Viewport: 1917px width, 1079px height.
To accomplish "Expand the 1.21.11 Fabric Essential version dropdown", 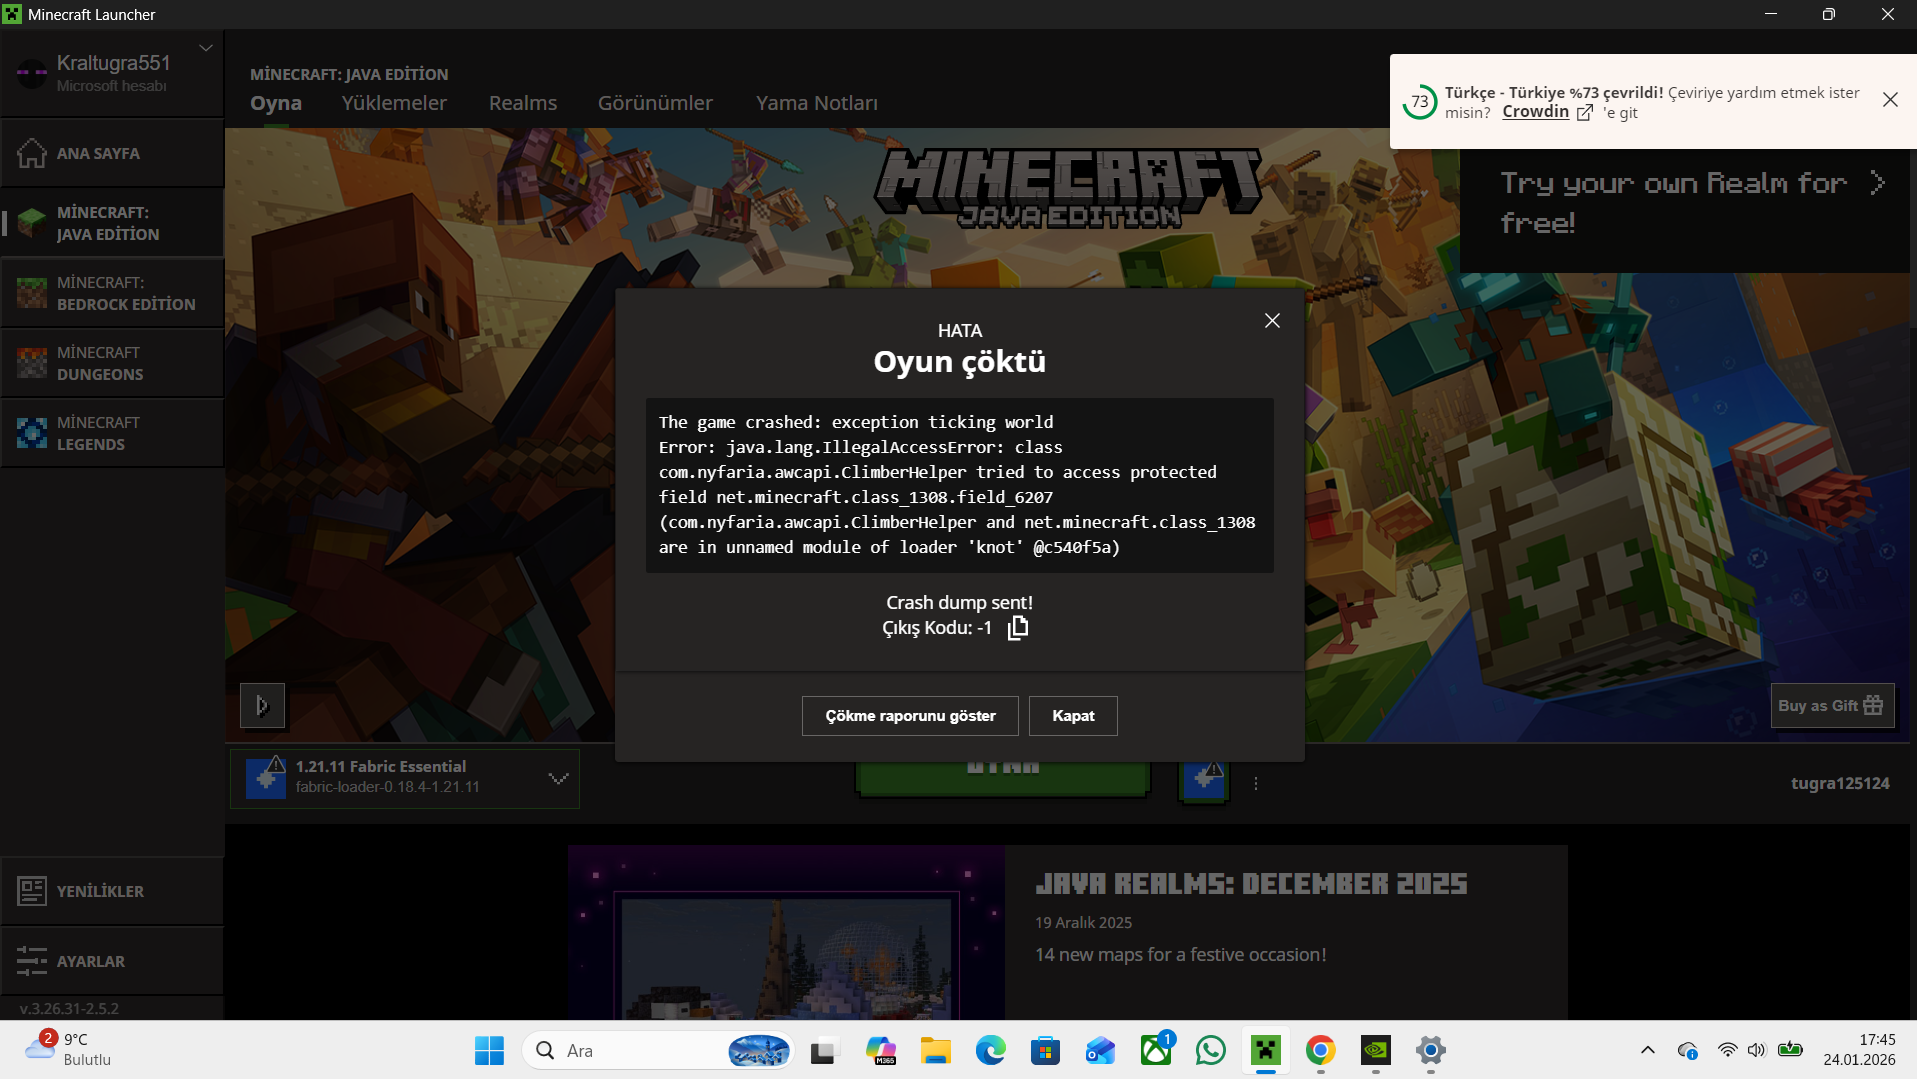I will [405, 778].
